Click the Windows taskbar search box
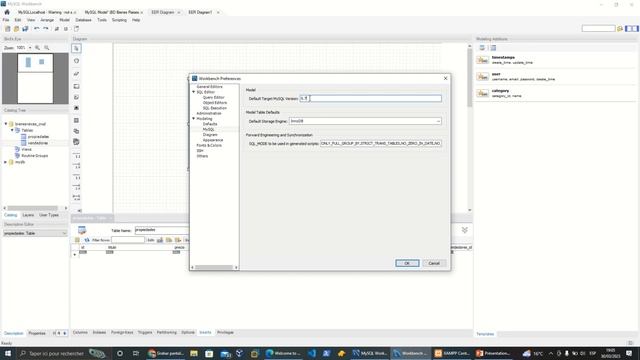Viewport: 640px width, 360px height. [x=62, y=353]
